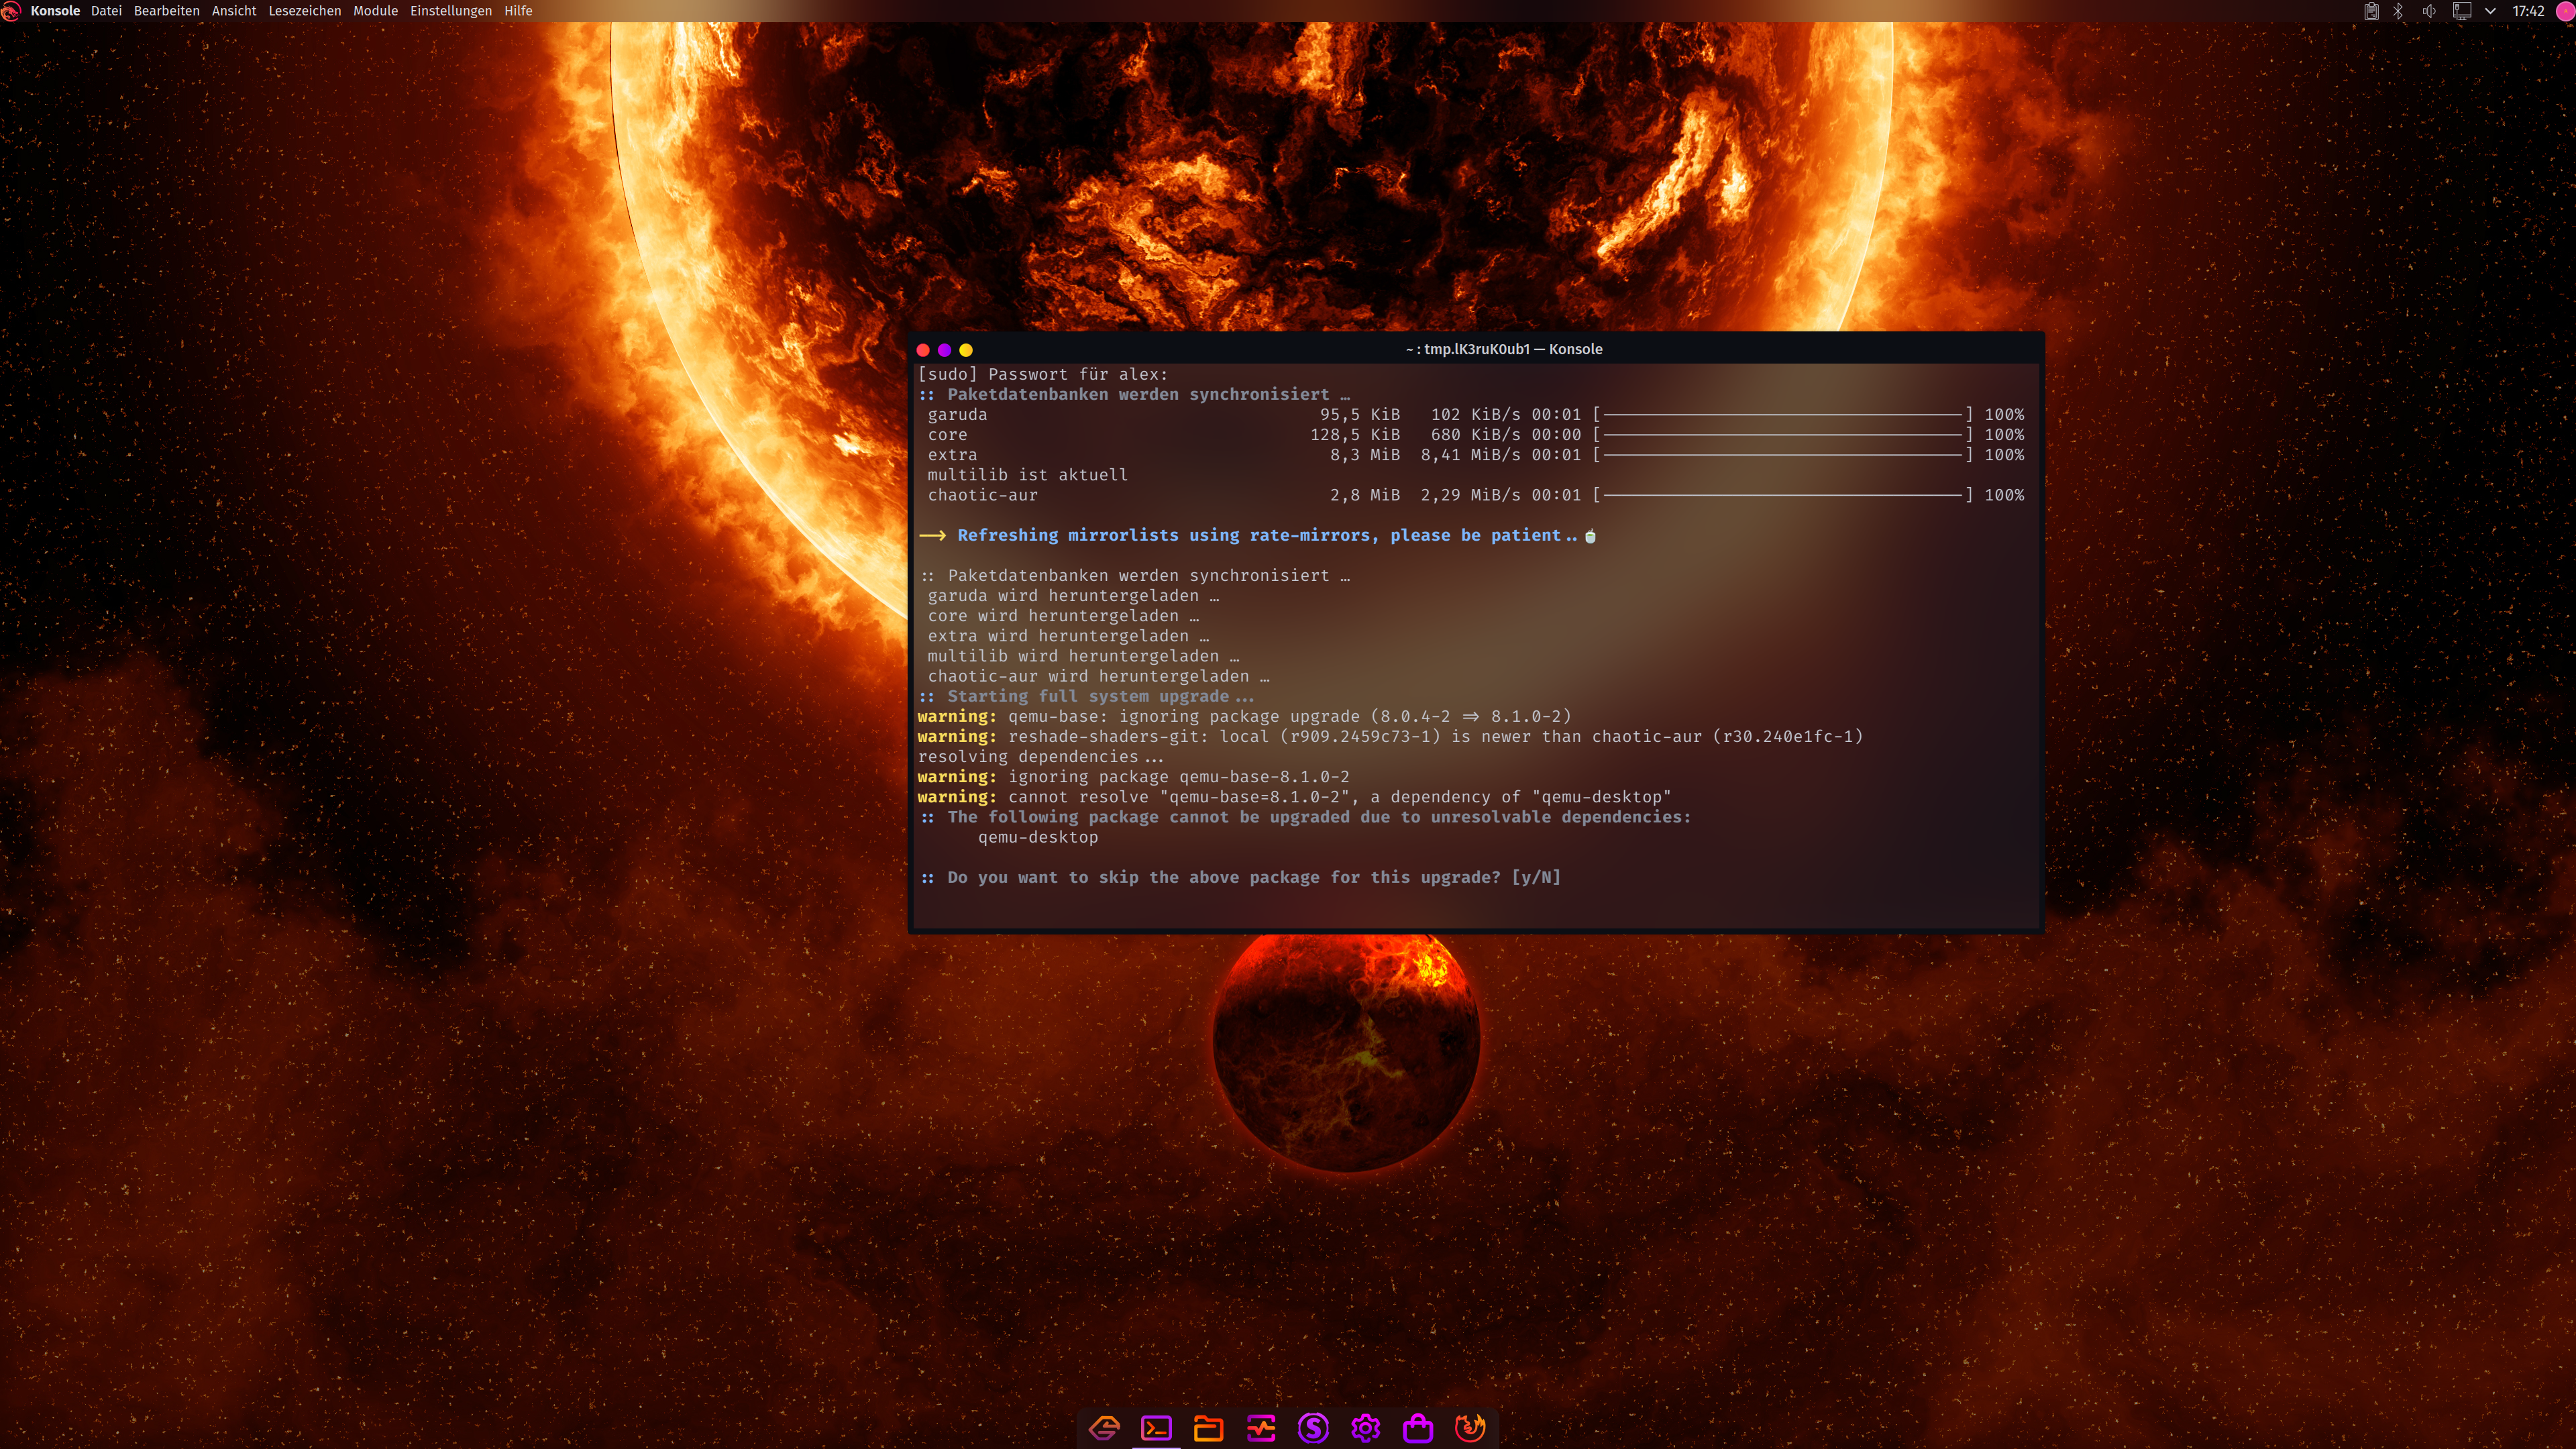The height and width of the screenshot is (1449, 2576).
Task: Click the Konsole window title bar
Action: tap(1503, 349)
